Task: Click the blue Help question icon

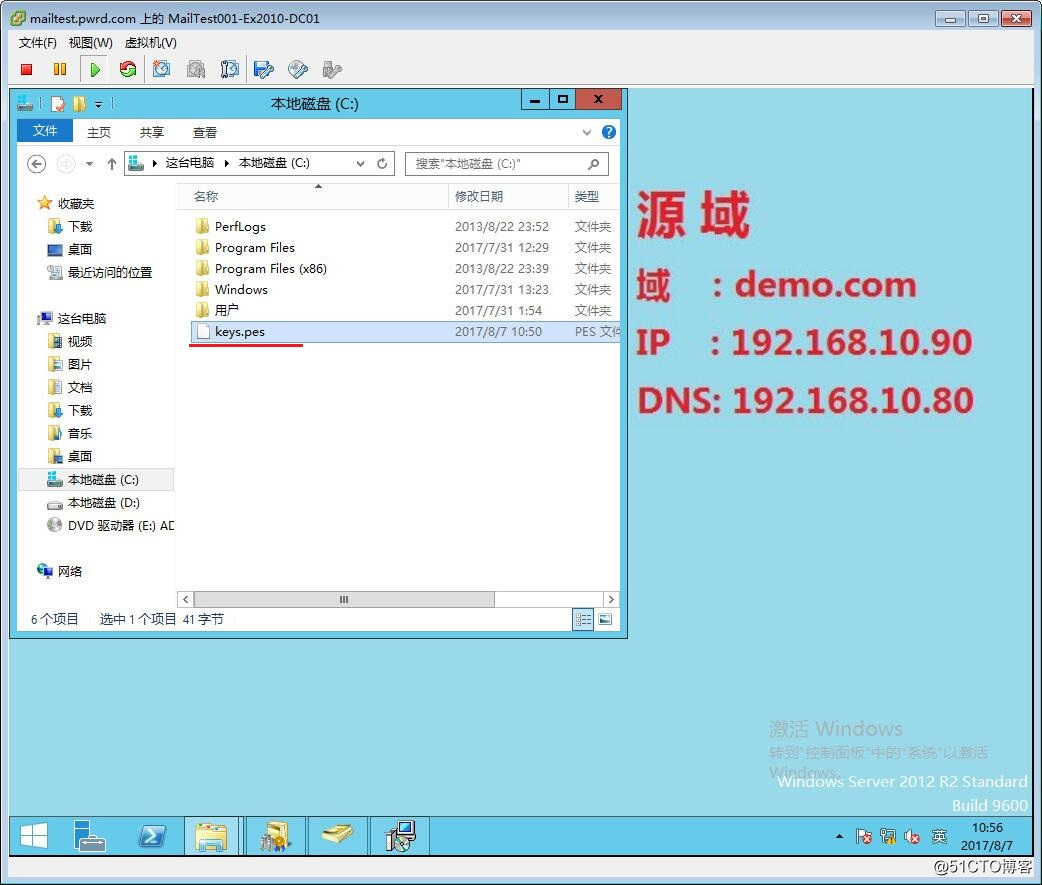Action: click(609, 132)
